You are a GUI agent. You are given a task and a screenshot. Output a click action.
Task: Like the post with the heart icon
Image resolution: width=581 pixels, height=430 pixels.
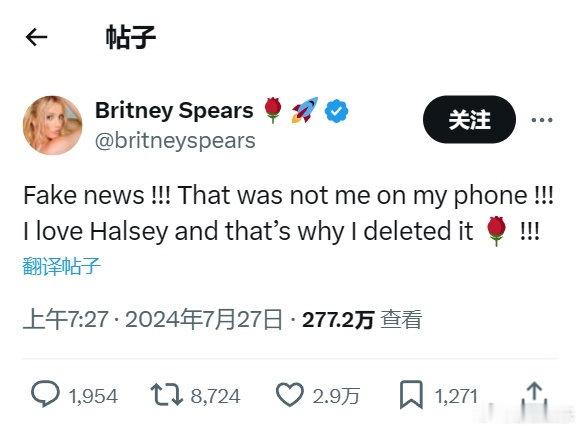pos(290,394)
